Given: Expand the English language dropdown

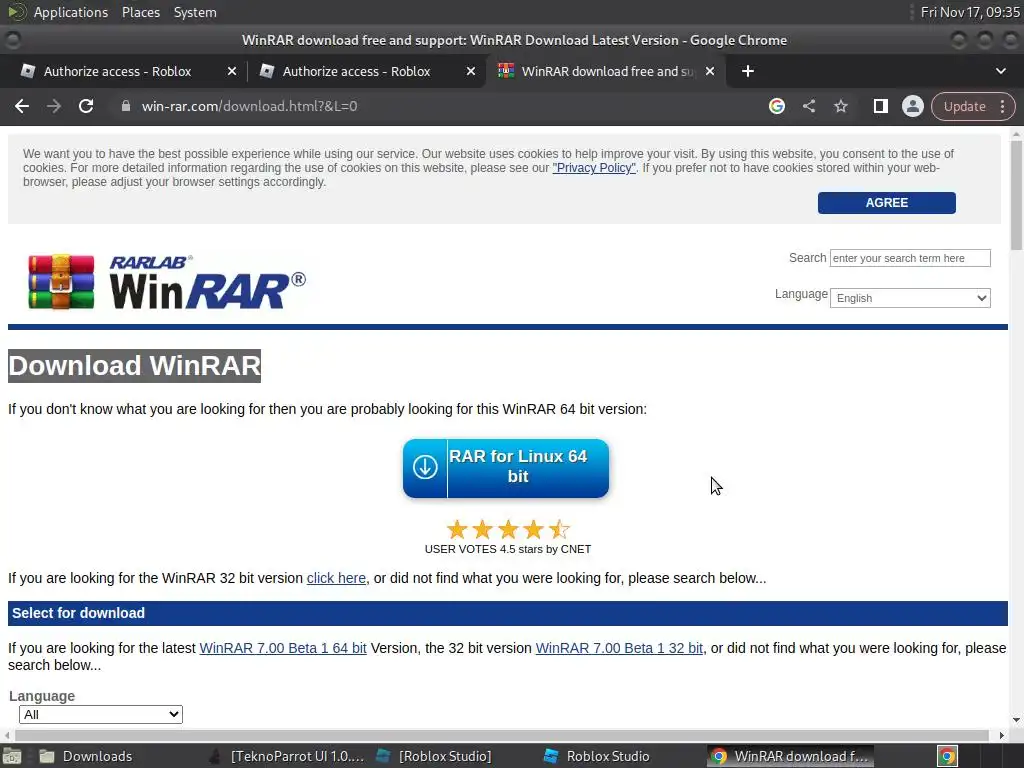Looking at the screenshot, I should [x=910, y=298].
